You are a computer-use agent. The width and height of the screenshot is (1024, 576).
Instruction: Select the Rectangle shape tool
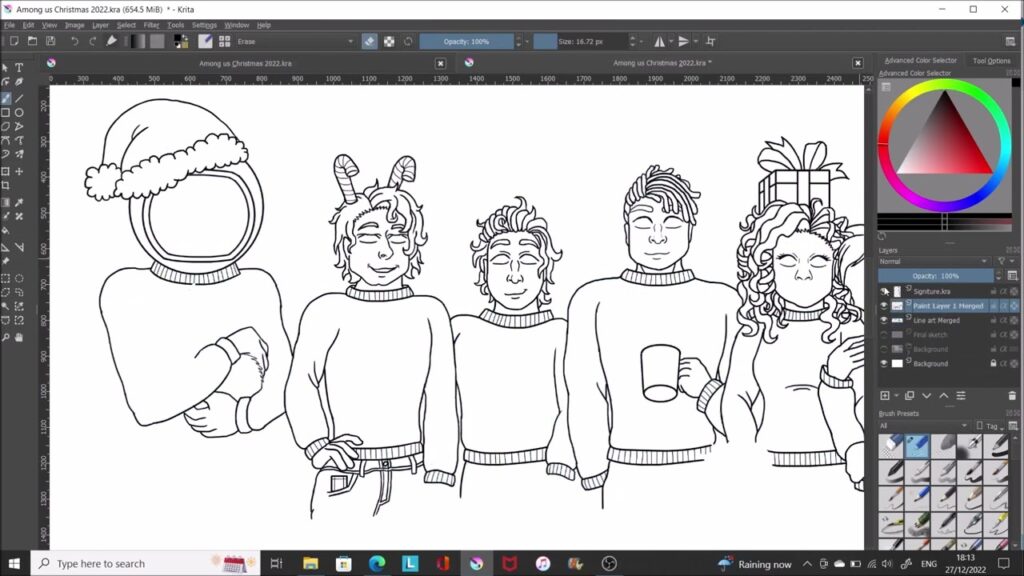point(6,112)
